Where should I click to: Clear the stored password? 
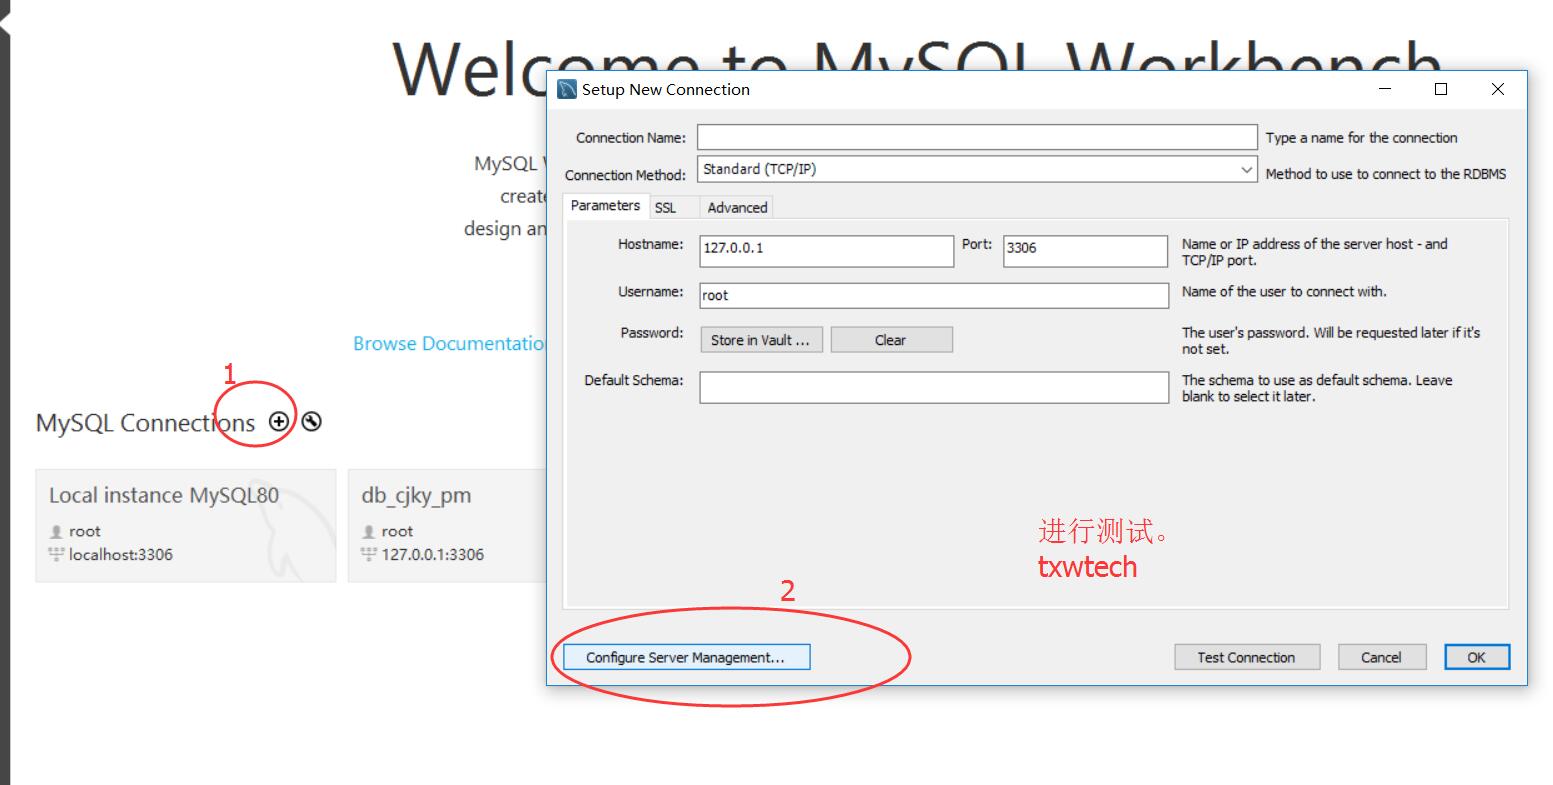[891, 340]
